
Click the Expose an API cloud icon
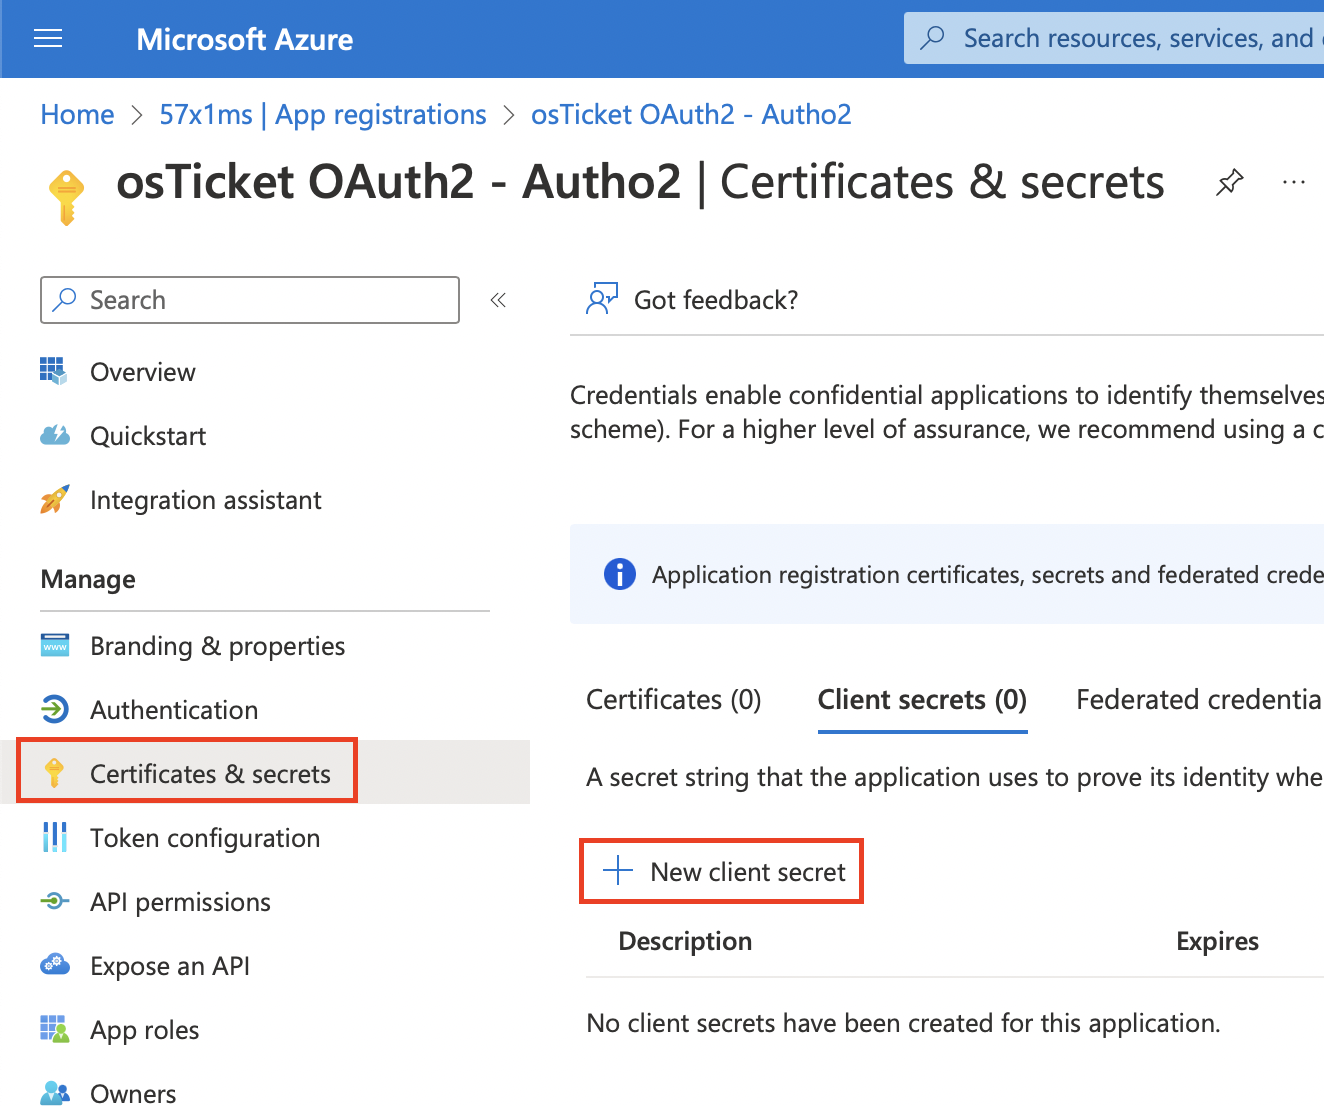(x=54, y=965)
